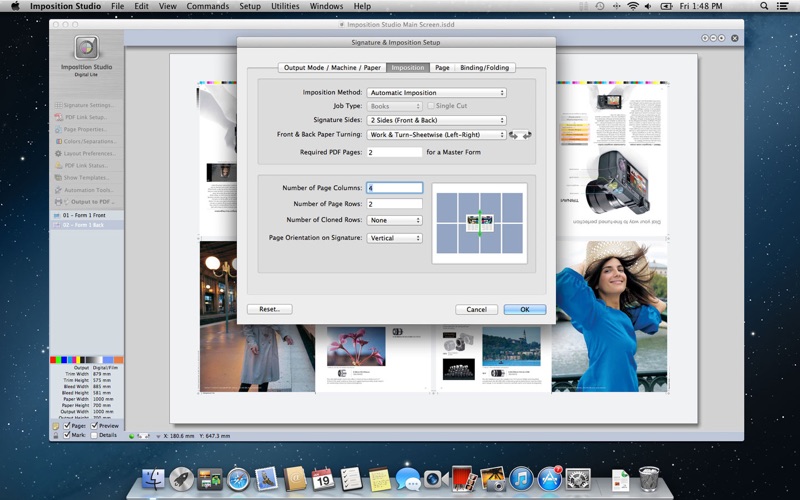Click the Colors/Separations sidebar icon
Image resolution: width=800 pixels, height=500 pixels.
tap(57, 141)
